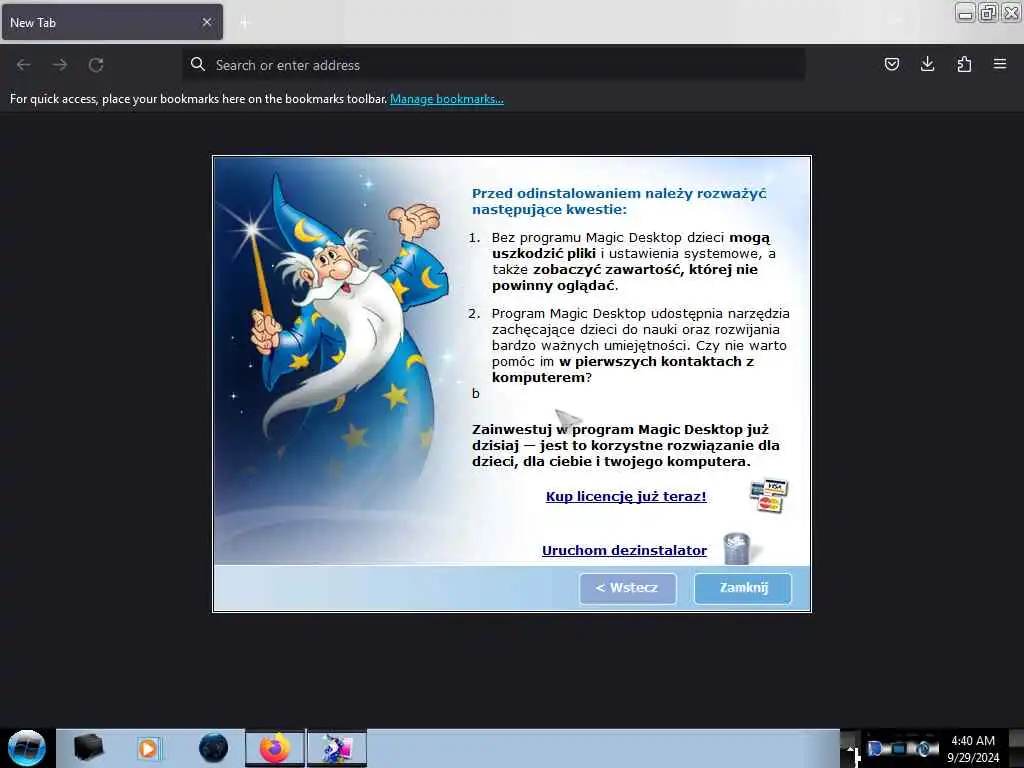Click the search magnifier icon in the address bar
This screenshot has width=1024, height=768.
click(198, 65)
